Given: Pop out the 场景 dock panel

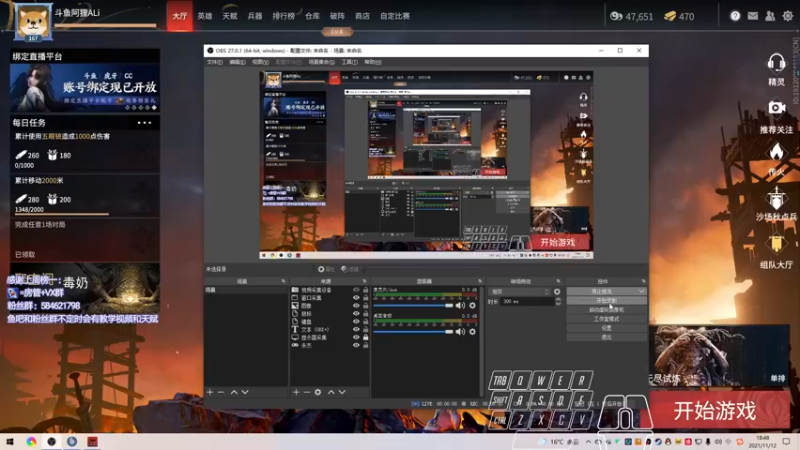Looking at the screenshot, I should (x=283, y=281).
